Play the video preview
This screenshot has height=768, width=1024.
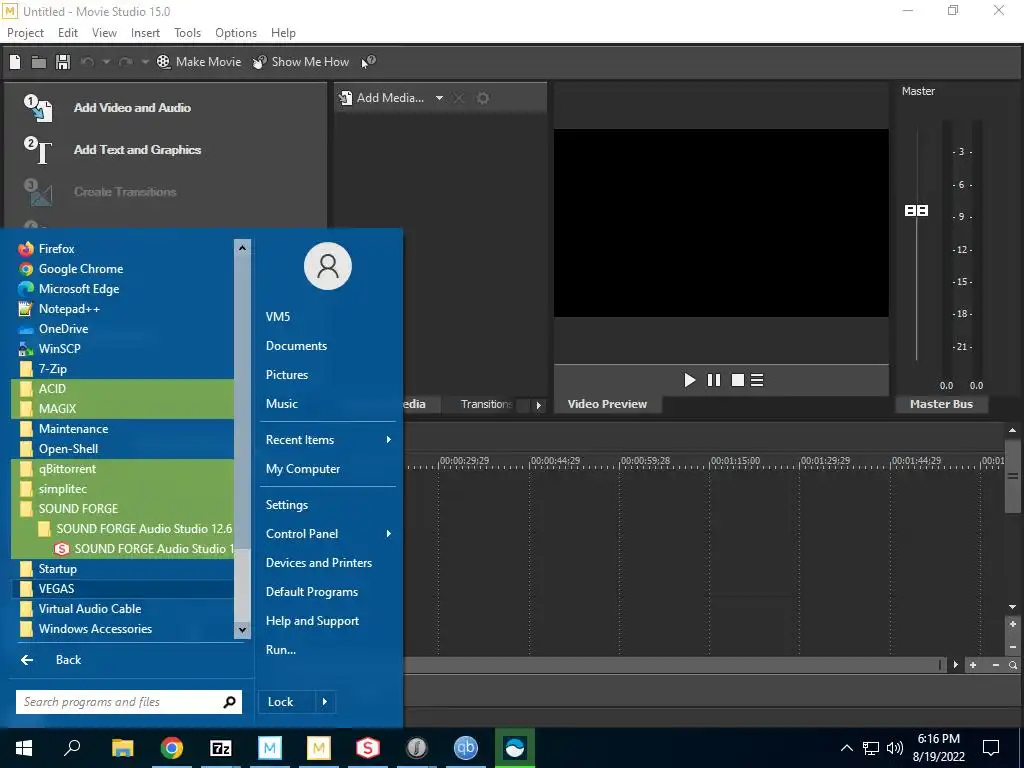(690, 380)
